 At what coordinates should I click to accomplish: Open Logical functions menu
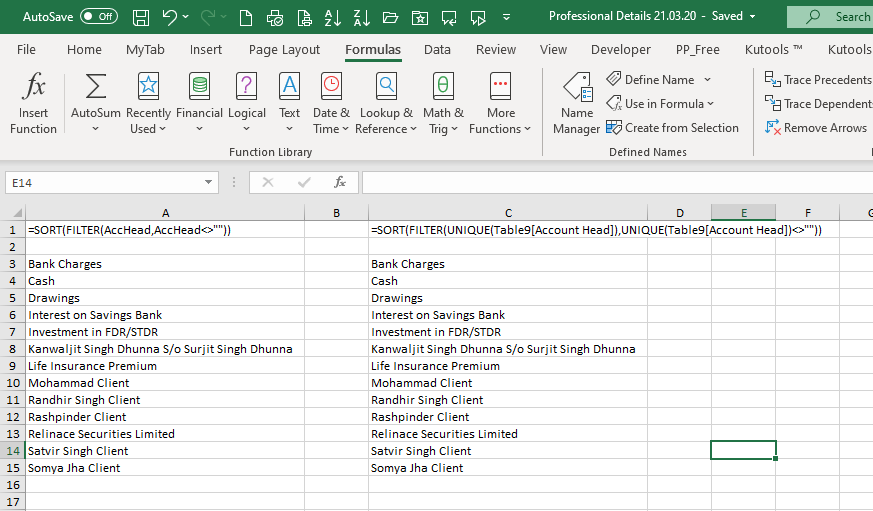point(247,103)
